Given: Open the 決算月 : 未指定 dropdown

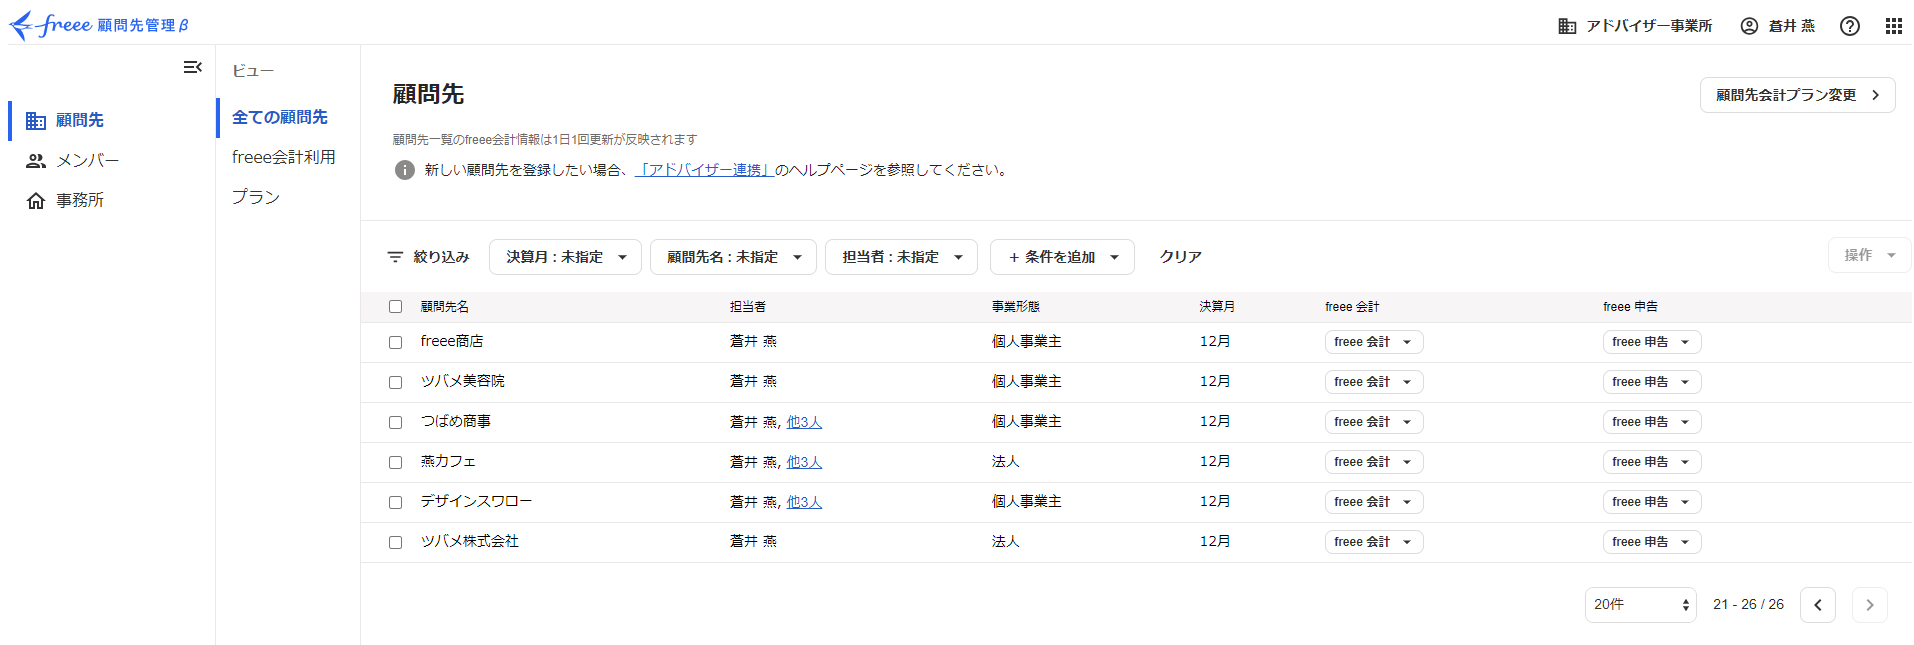Looking at the screenshot, I should 565,257.
